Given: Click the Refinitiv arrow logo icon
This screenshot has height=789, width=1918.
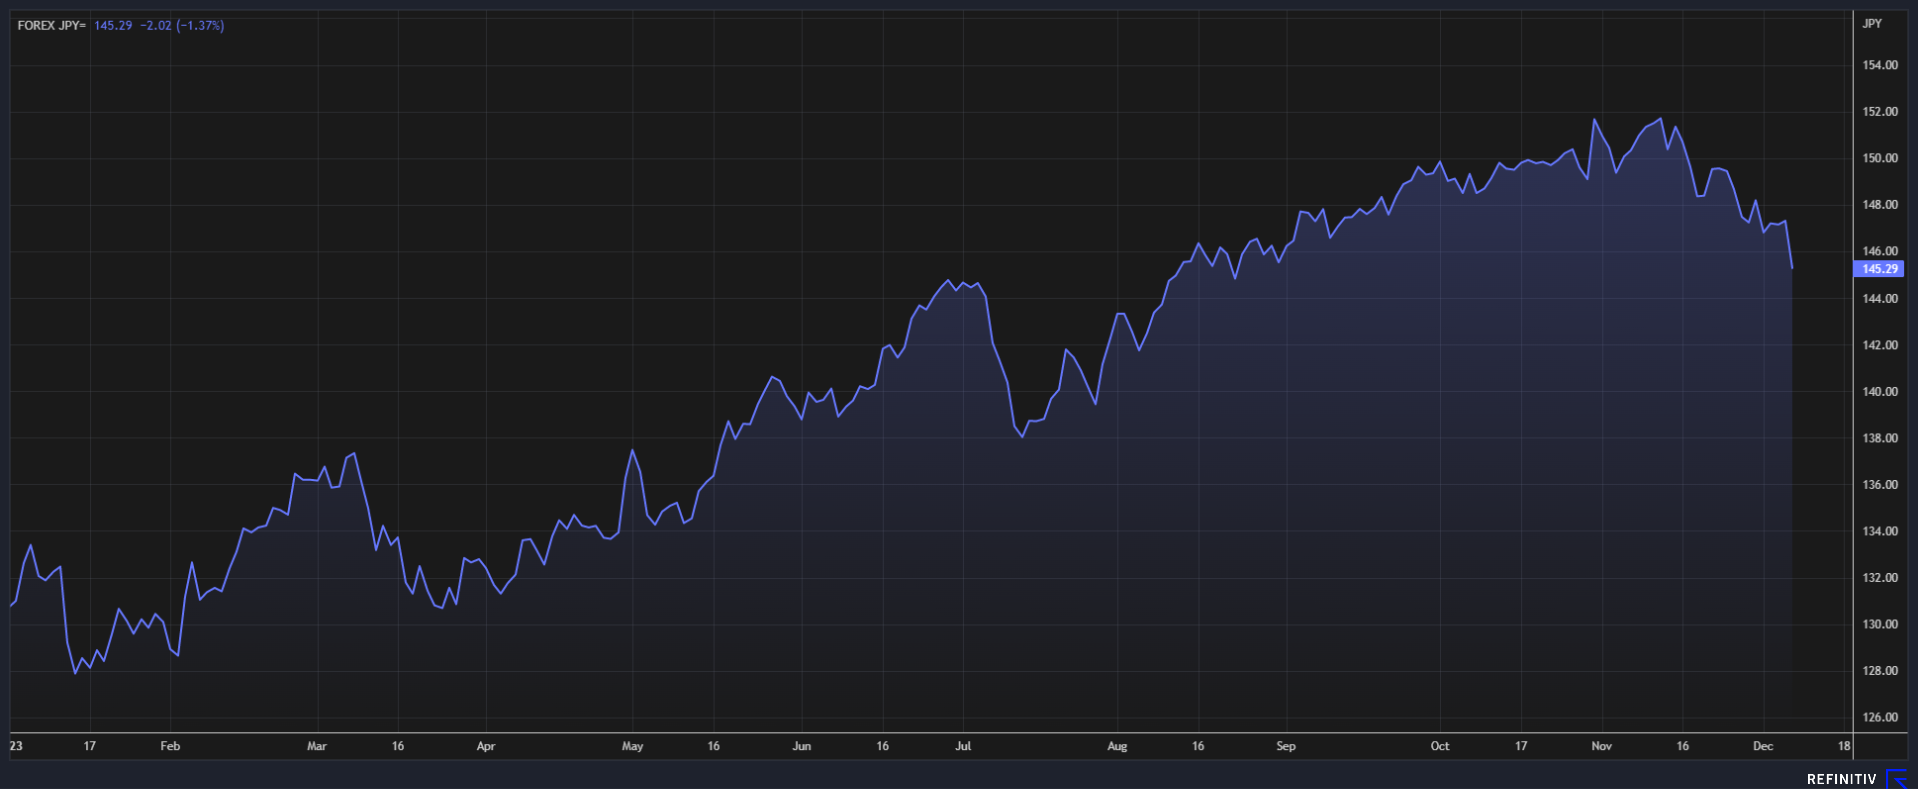Looking at the screenshot, I should [1896, 779].
